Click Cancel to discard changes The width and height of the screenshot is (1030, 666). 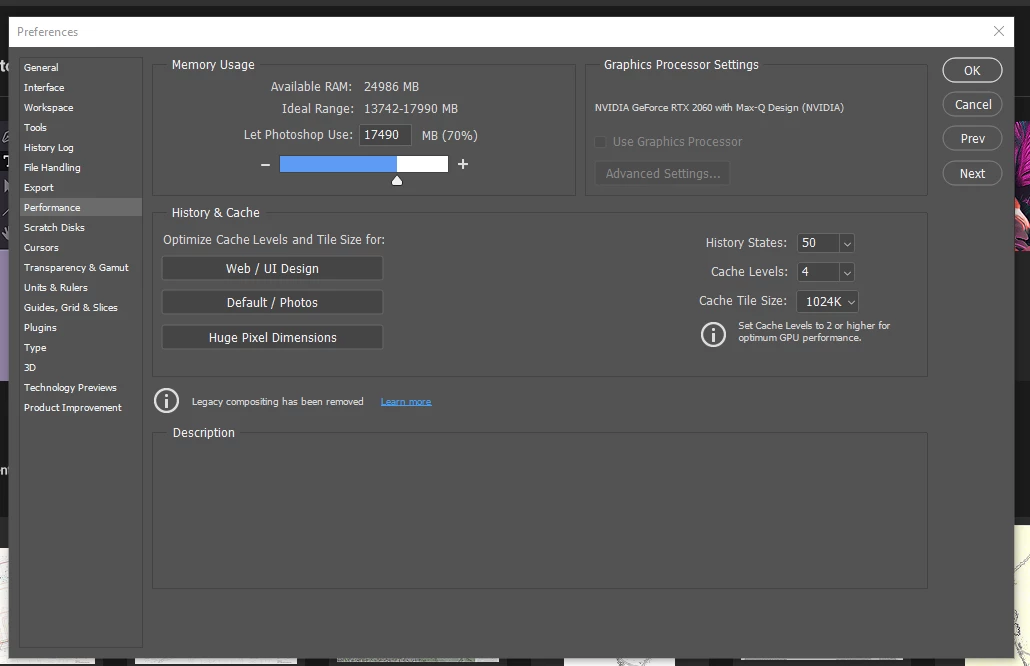[972, 104]
